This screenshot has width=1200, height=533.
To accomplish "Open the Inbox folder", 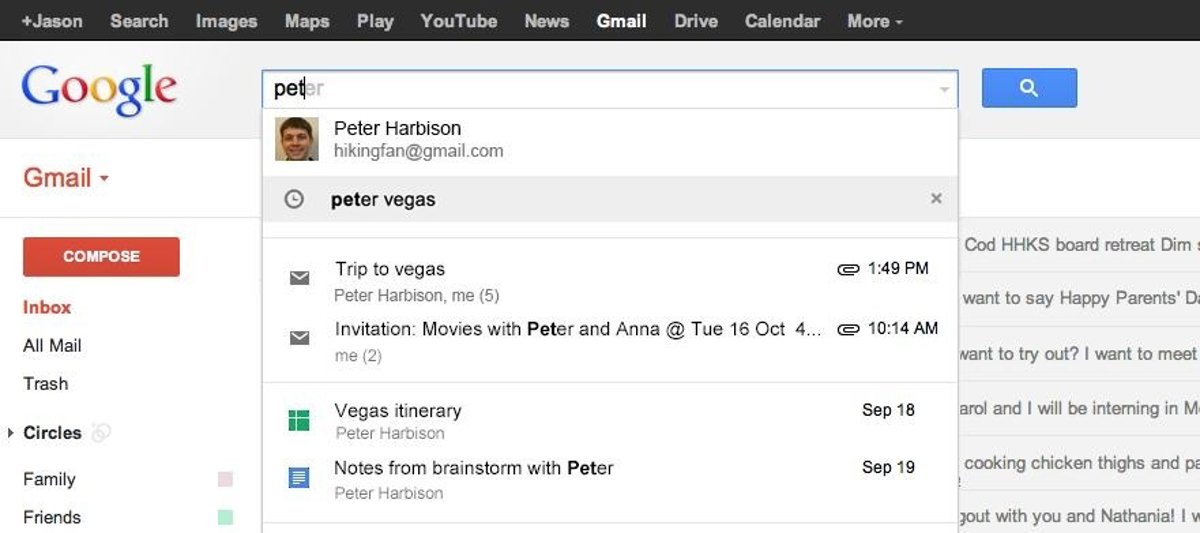I will coord(47,307).
